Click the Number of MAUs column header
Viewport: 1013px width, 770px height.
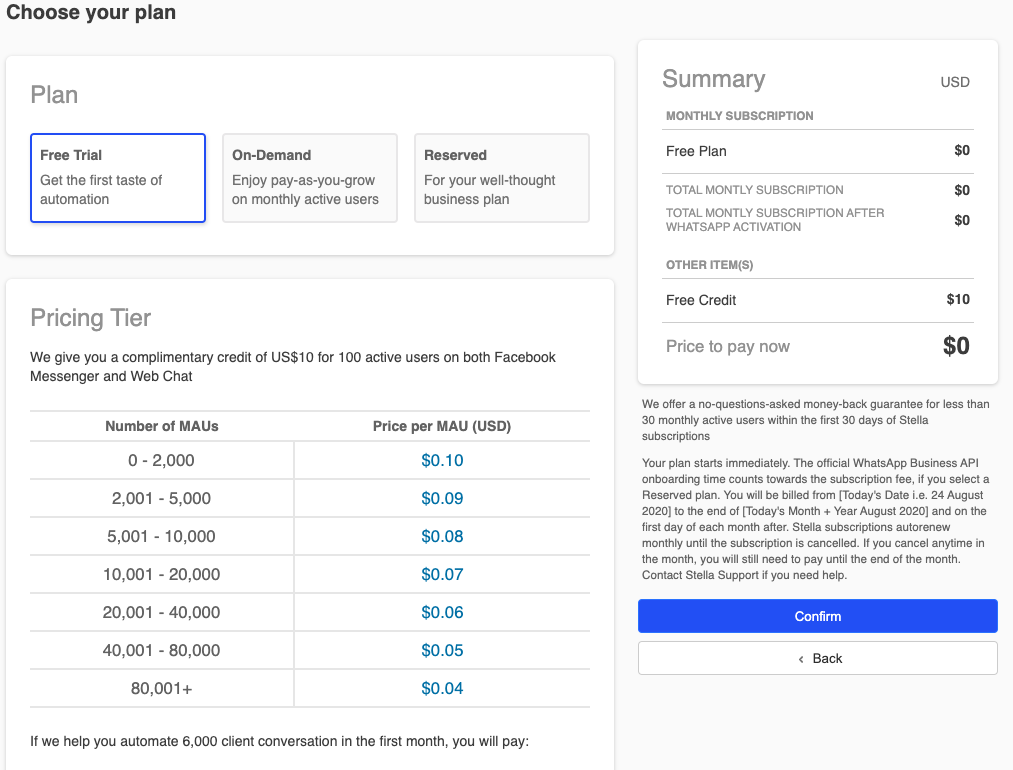tap(162, 426)
